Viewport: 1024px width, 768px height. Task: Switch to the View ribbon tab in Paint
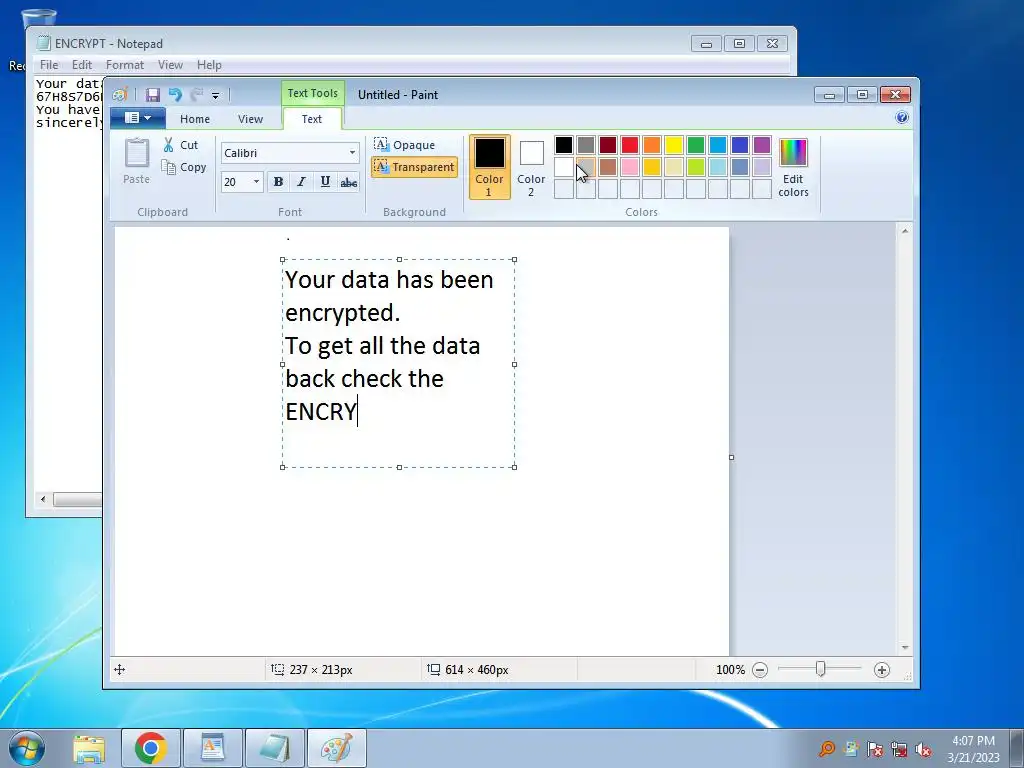[x=250, y=119]
